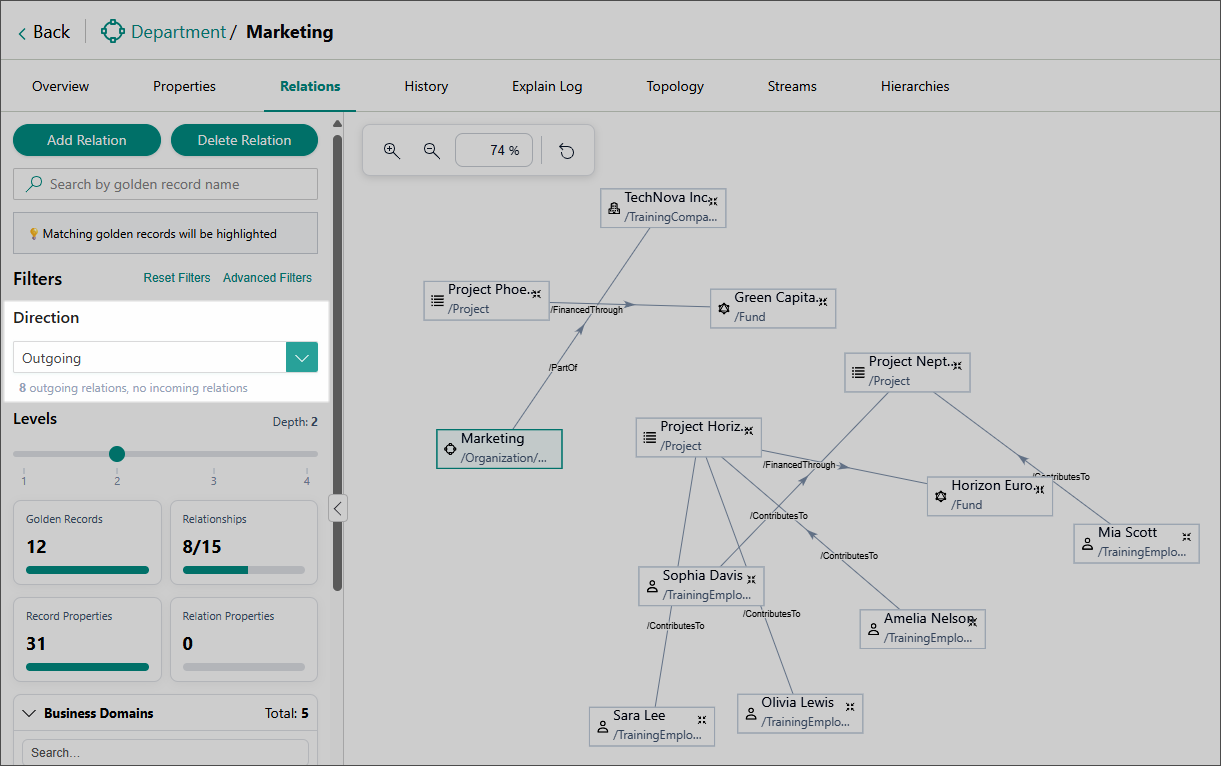
Task: Collapse the left filter panel
Action: [338, 509]
